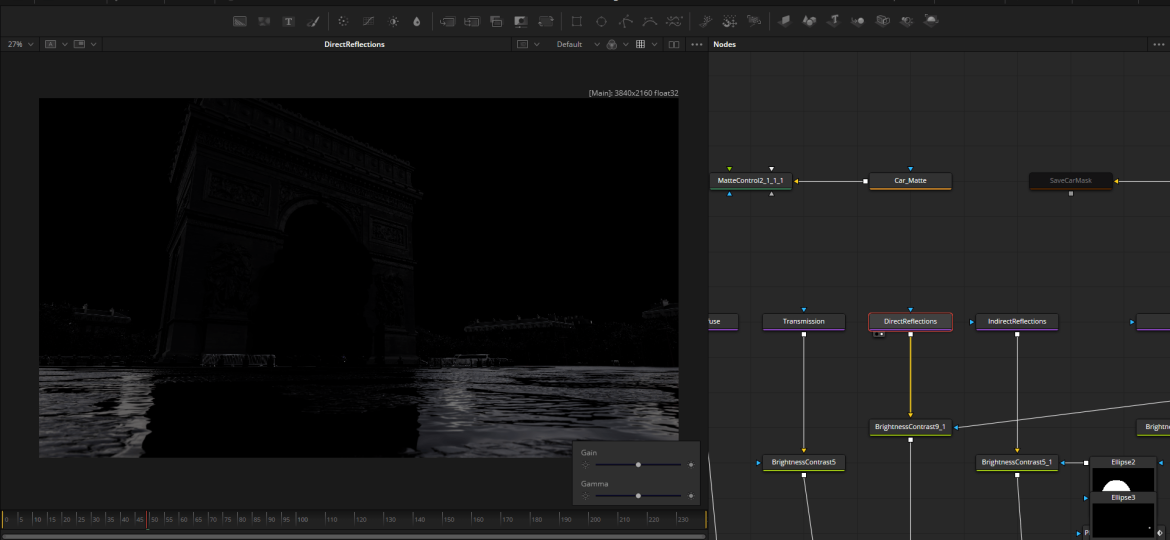
Task: Toggle the viewer grid guides button
Action: [x=641, y=44]
